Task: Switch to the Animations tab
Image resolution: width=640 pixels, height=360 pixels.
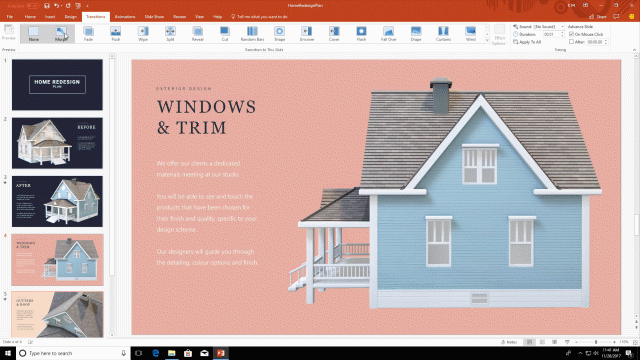Action: [125, 17]
